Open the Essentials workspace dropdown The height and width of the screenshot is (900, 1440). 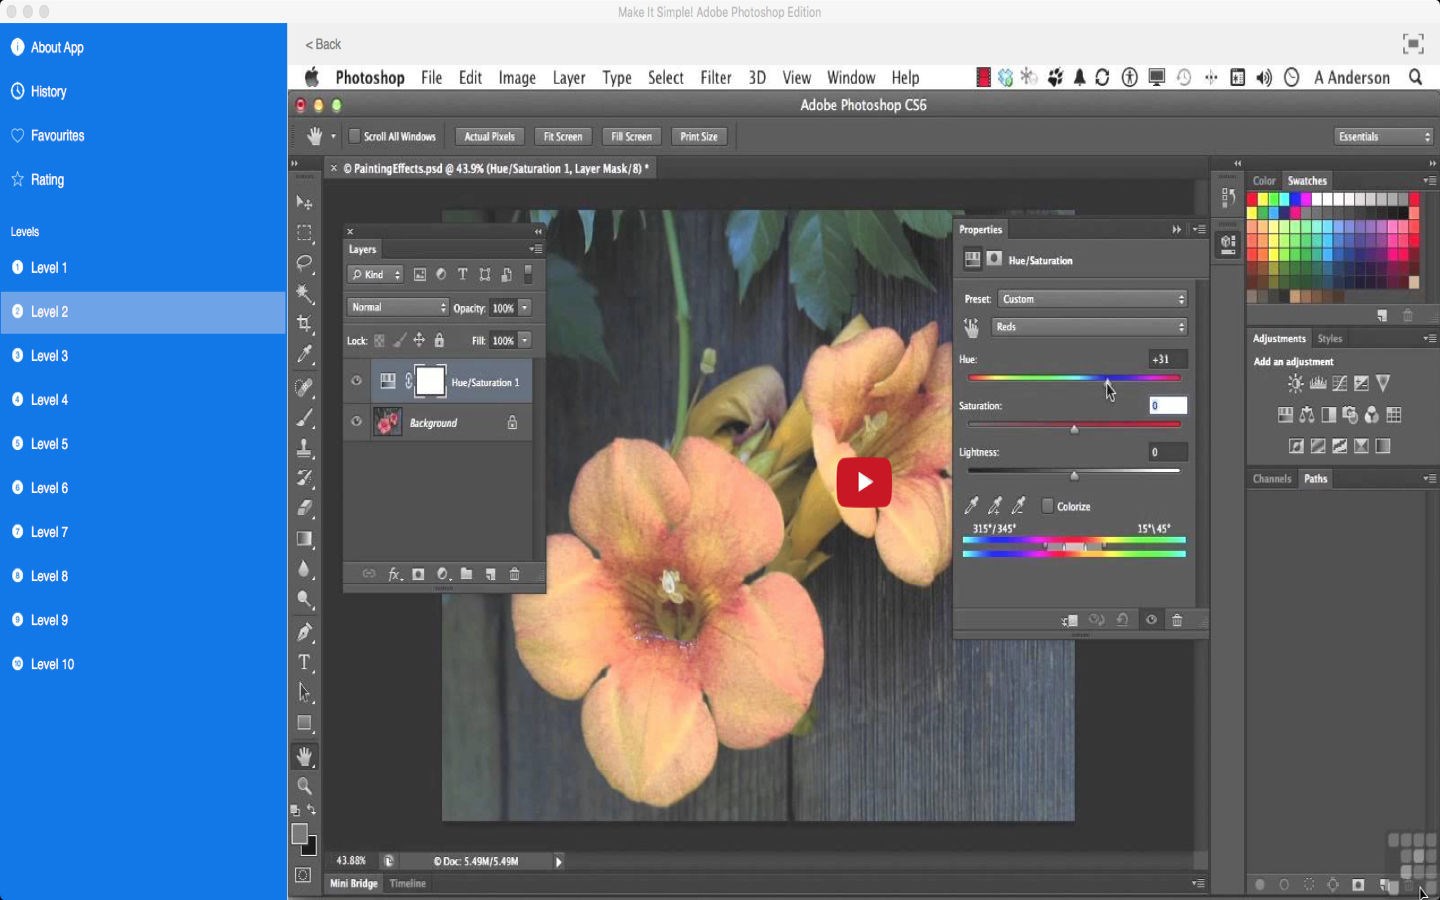click(x=1385, y=136)
